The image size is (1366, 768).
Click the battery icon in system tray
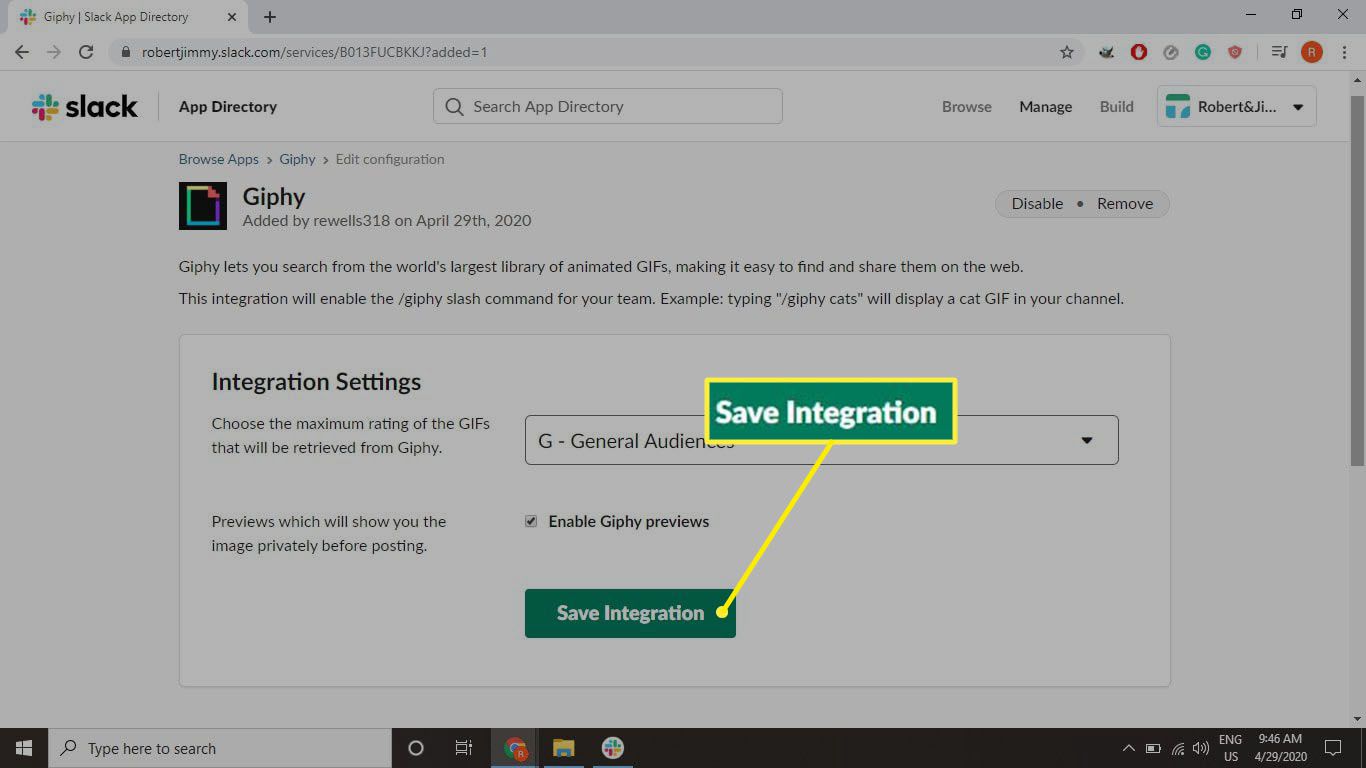click(x=1153, y=748)
